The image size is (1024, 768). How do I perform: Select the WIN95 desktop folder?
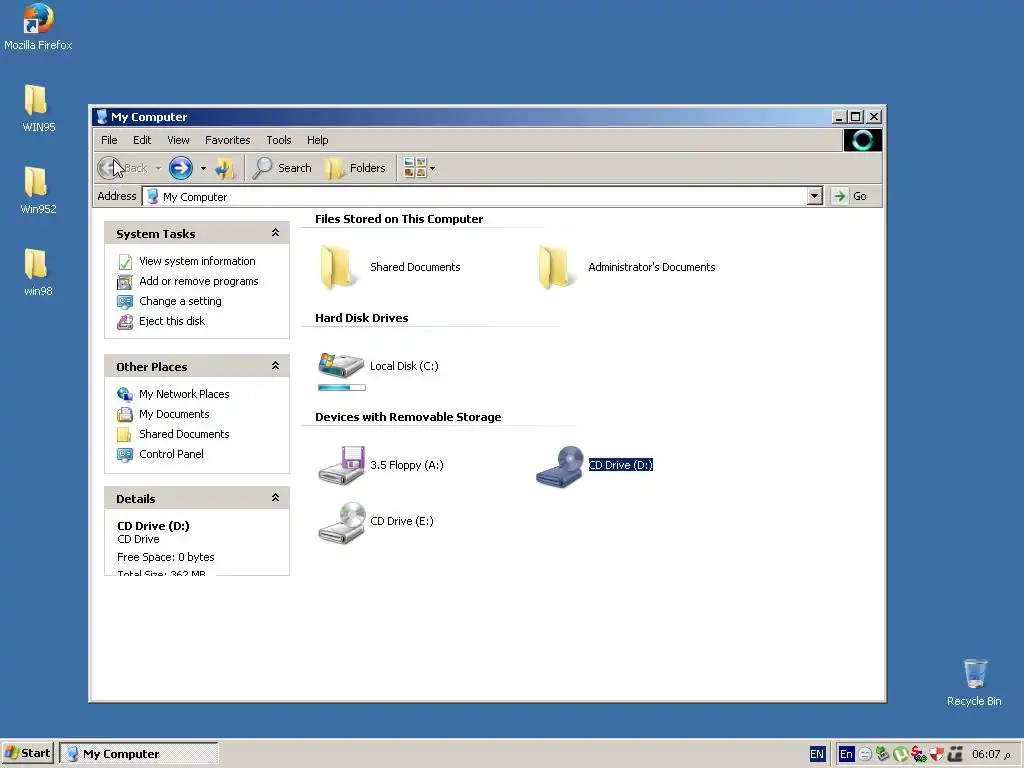(x=38, y=108)
